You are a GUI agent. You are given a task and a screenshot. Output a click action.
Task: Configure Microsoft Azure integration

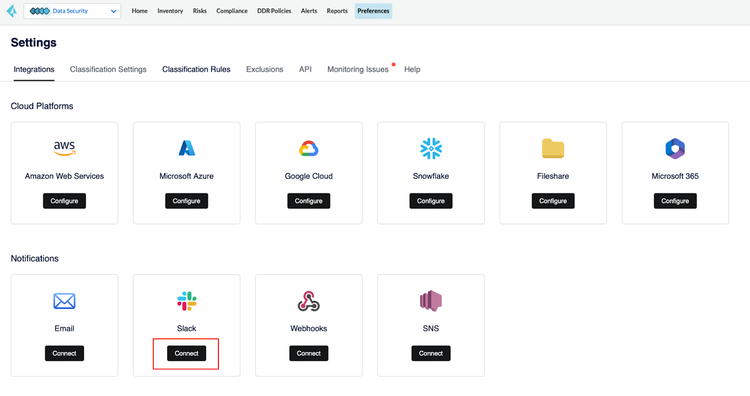187,201
